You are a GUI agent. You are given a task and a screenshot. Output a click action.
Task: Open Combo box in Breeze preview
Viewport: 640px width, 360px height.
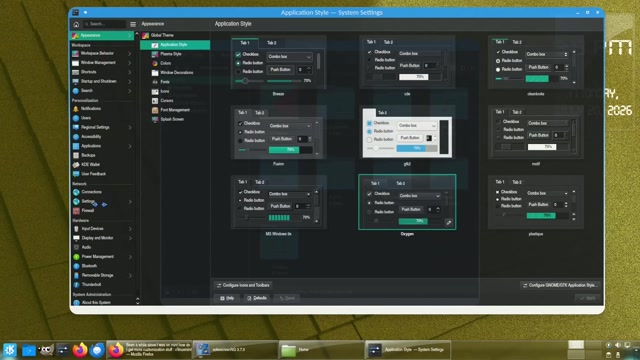point(290,57)
